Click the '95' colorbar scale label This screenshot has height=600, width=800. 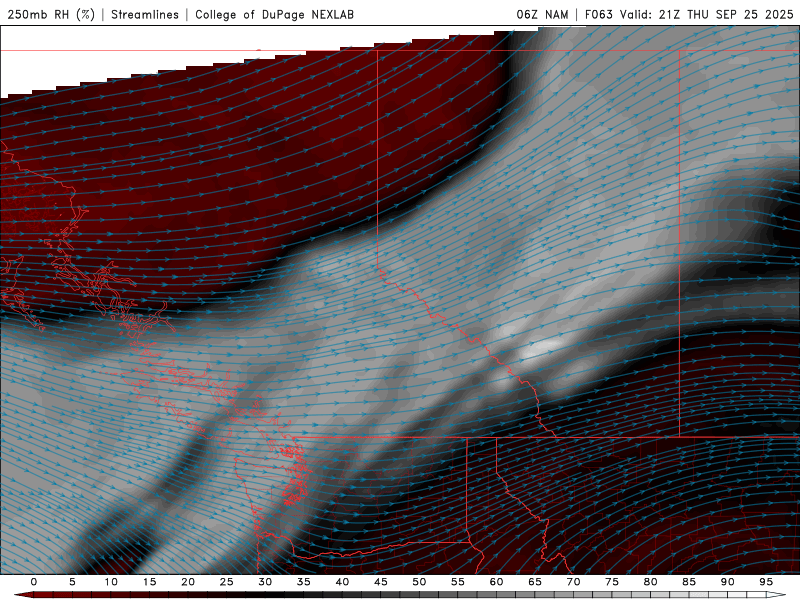pos(766,582)
